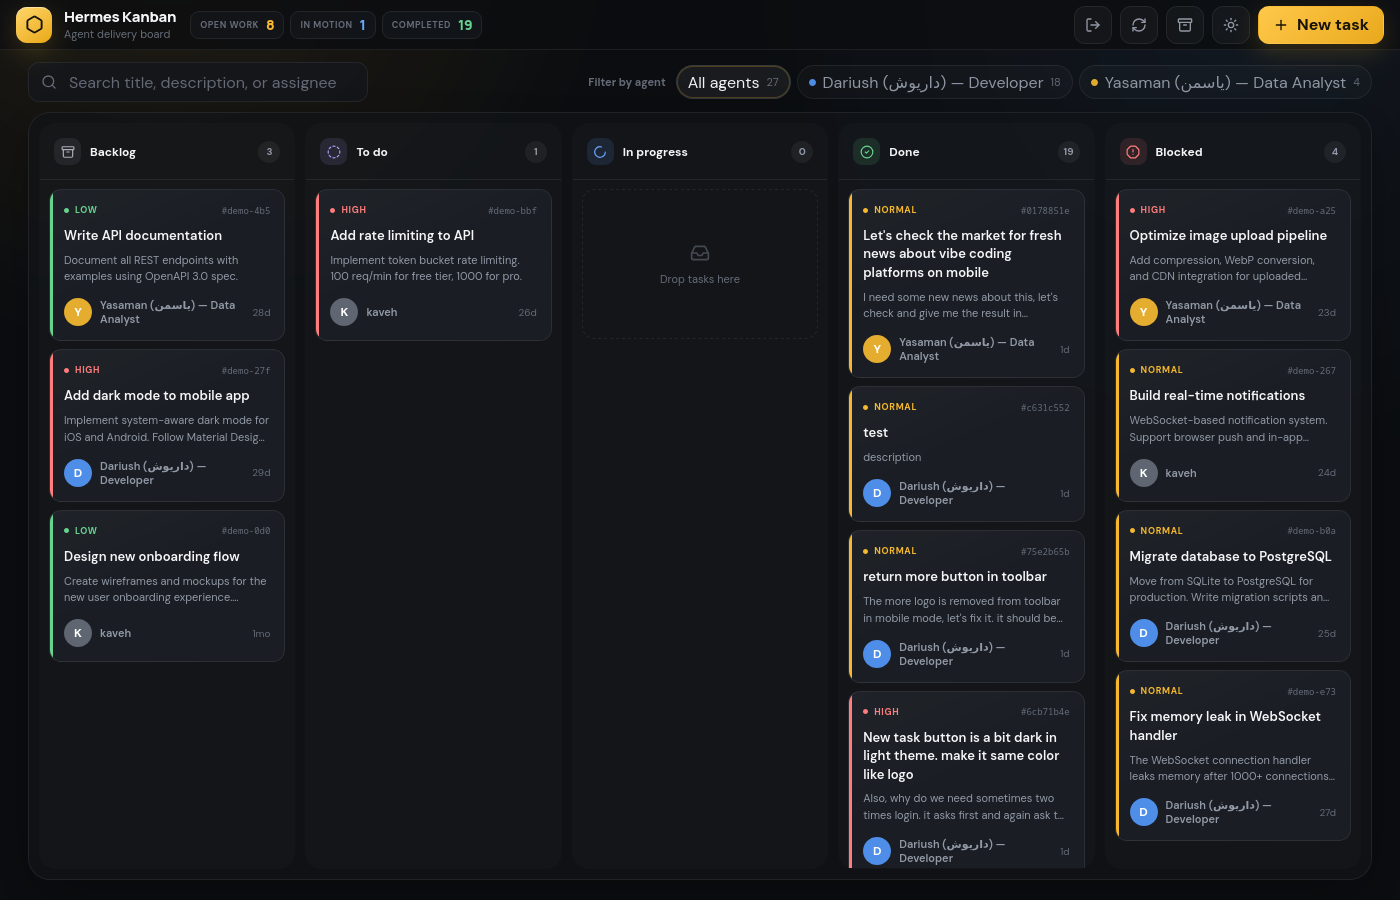The width and height of the screenshot is (1400, 900).
Task: Click Dariush avatar on WebSocket memory leak card
Action: [x=1143, y=812]
